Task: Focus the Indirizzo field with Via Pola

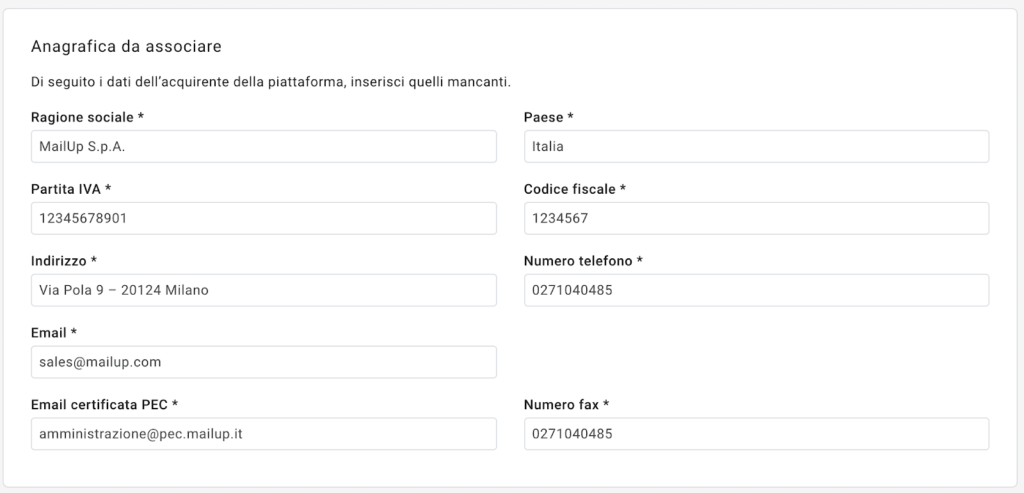Action: 264,290
